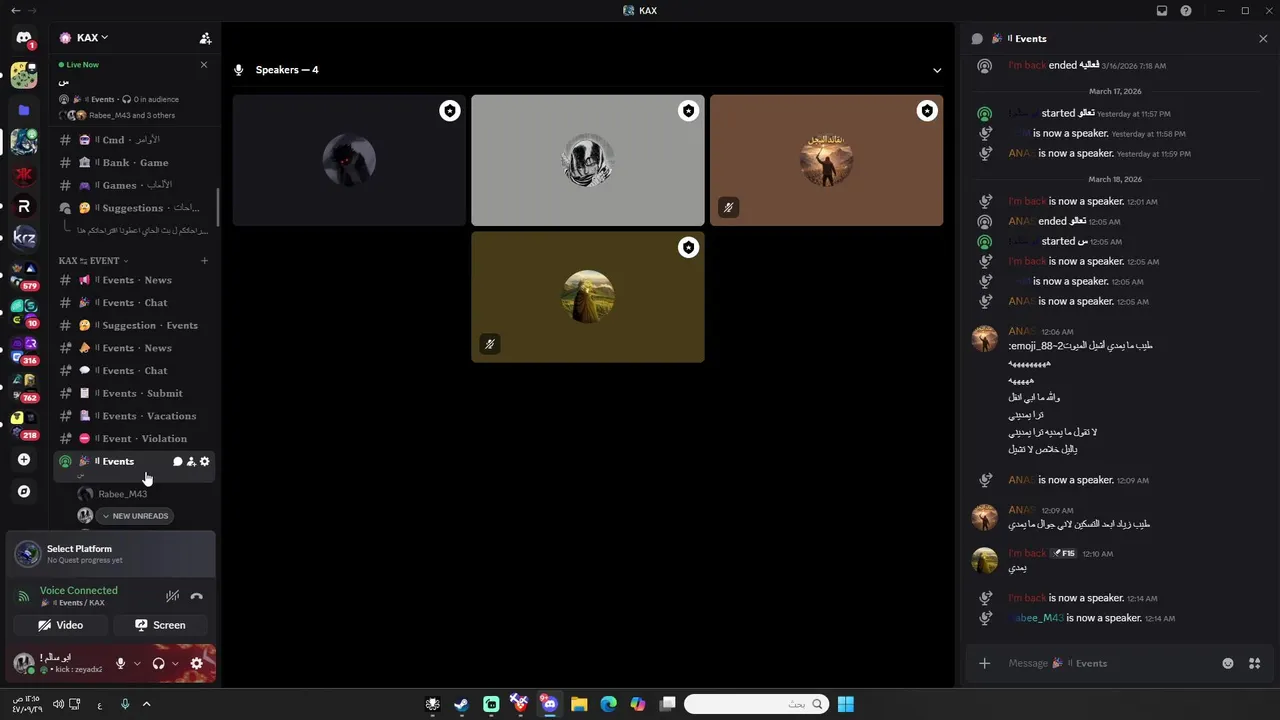Open the apps icon in message box
The image size is (1280, 720).
(x=1254, y=663)
